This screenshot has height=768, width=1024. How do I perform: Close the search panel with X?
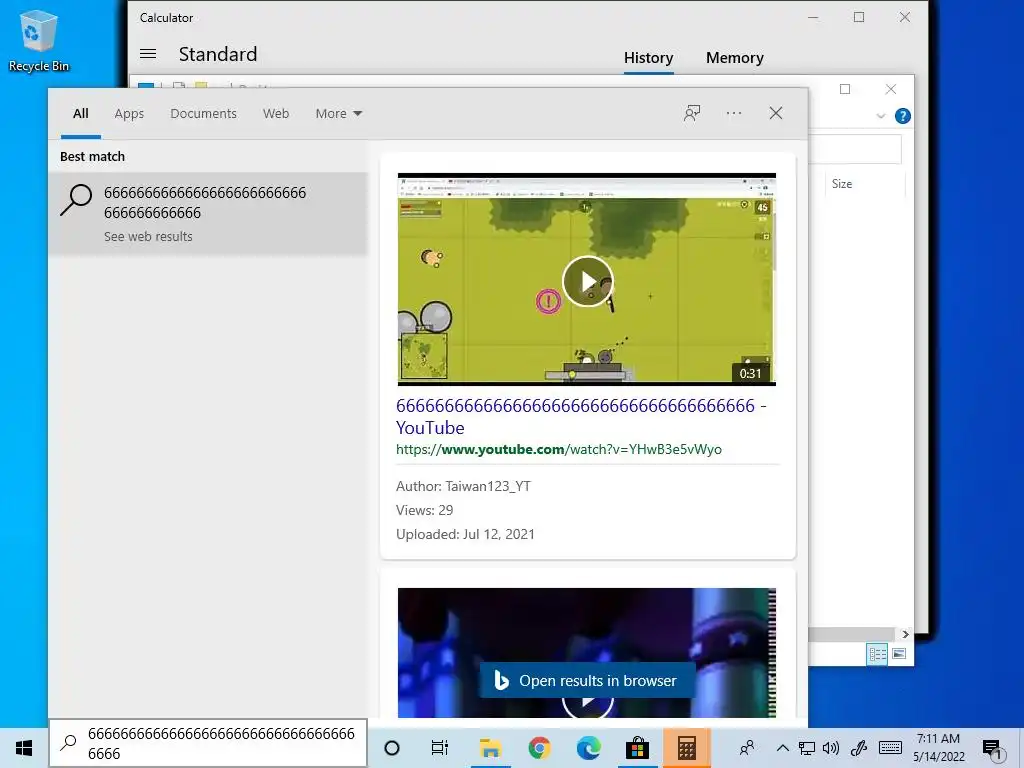776,113
